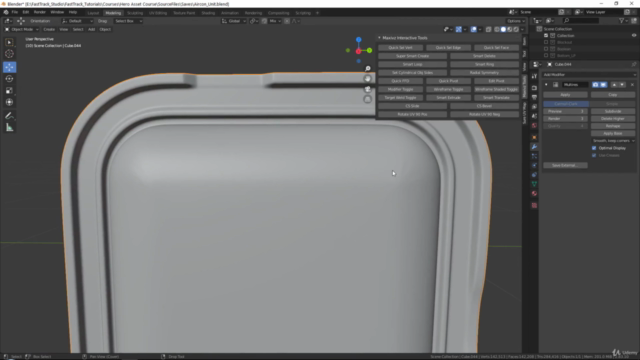This screenshot has height=360, width=640.
Task: Open the viewport Add menu
Action: (x=91, y=29)
